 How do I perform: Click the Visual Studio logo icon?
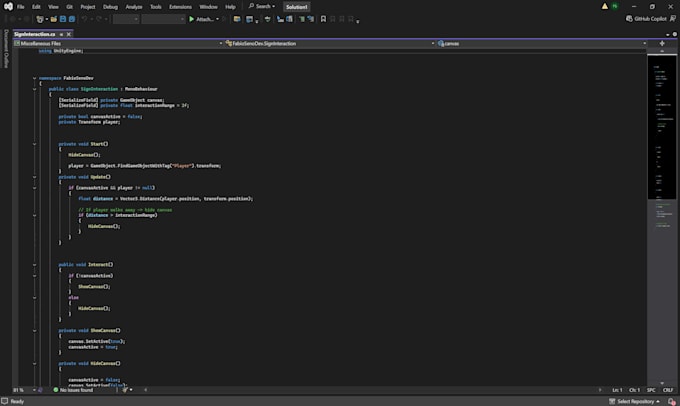8,7
